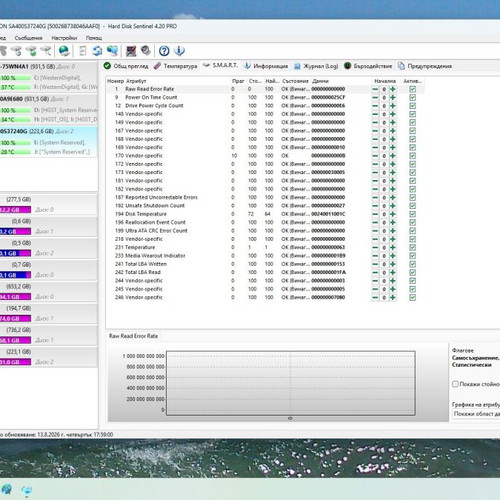Screen dimensions: 500x500
Task: Open the Съобщения menu
Action: [28, 38]
